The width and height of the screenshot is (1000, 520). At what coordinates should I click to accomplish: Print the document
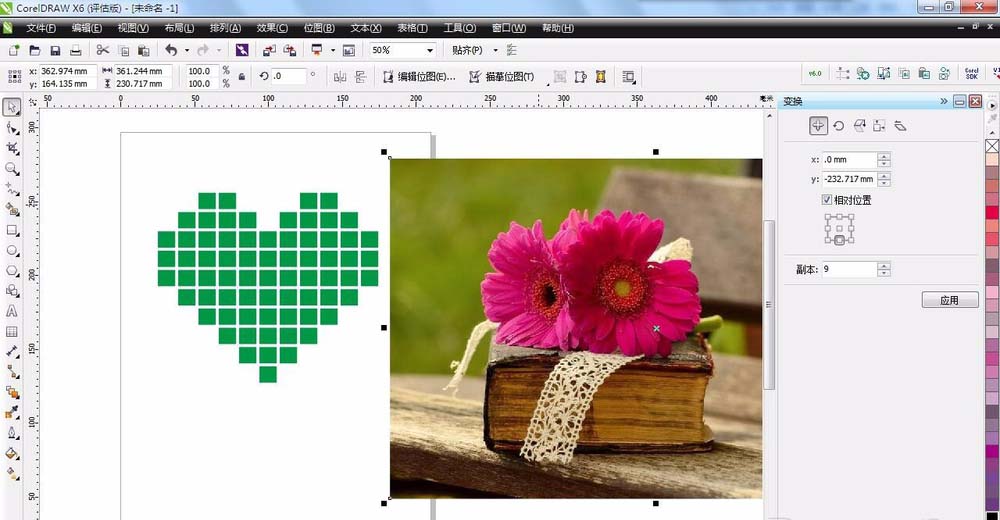75,50
